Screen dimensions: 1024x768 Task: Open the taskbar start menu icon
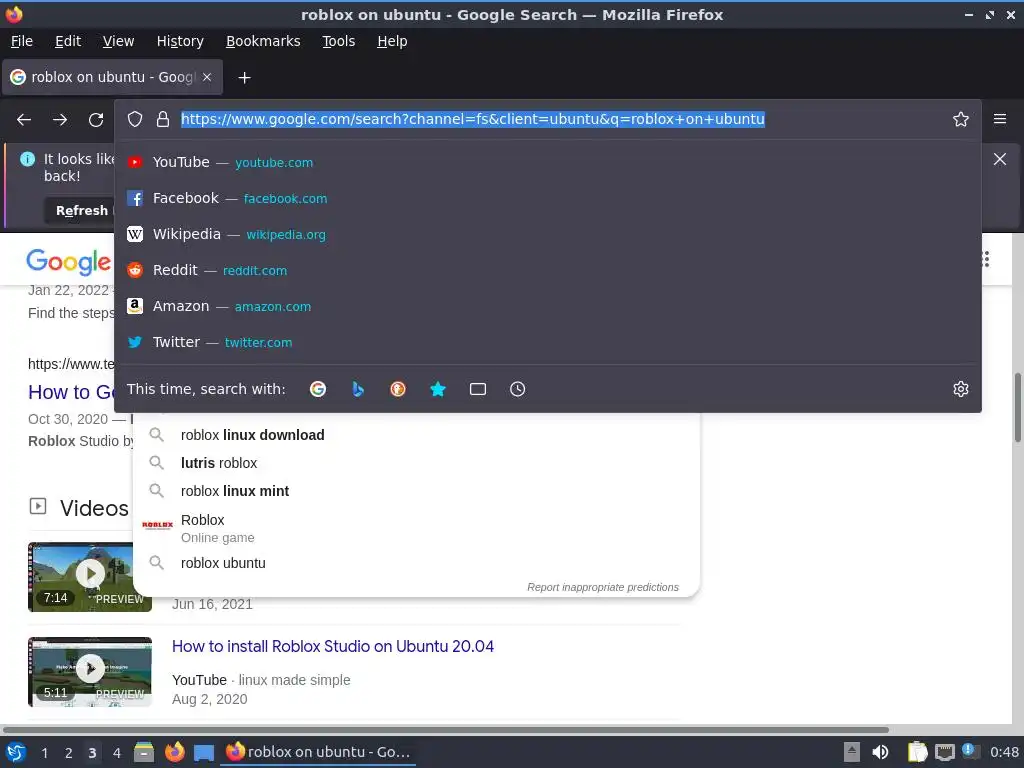16,752
